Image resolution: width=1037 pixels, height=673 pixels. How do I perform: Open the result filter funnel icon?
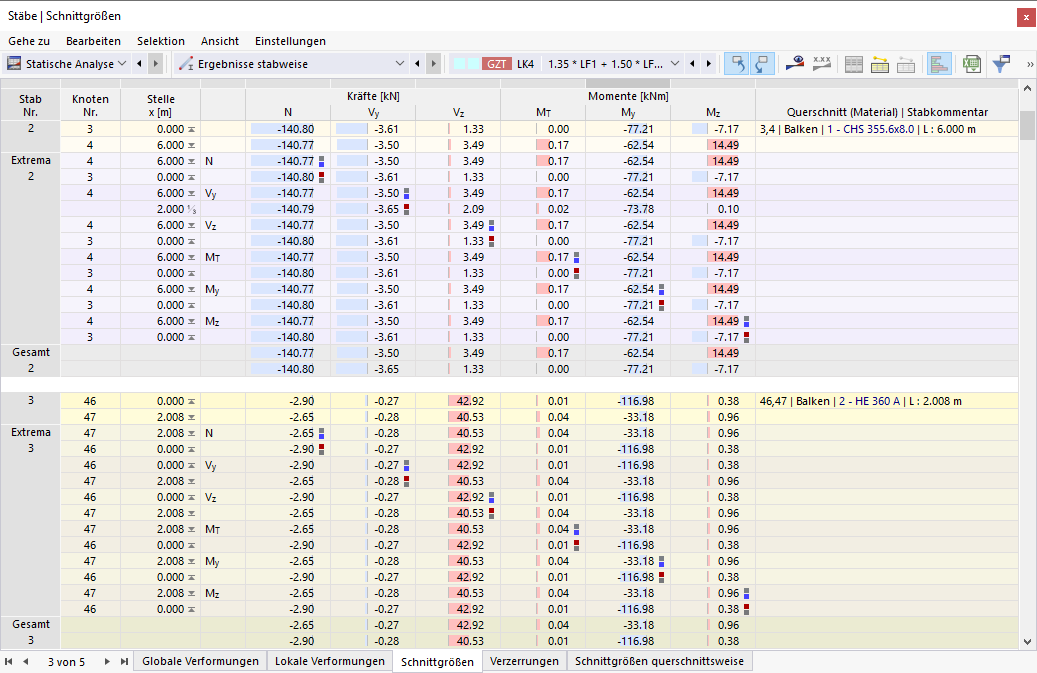point(1001,64)
